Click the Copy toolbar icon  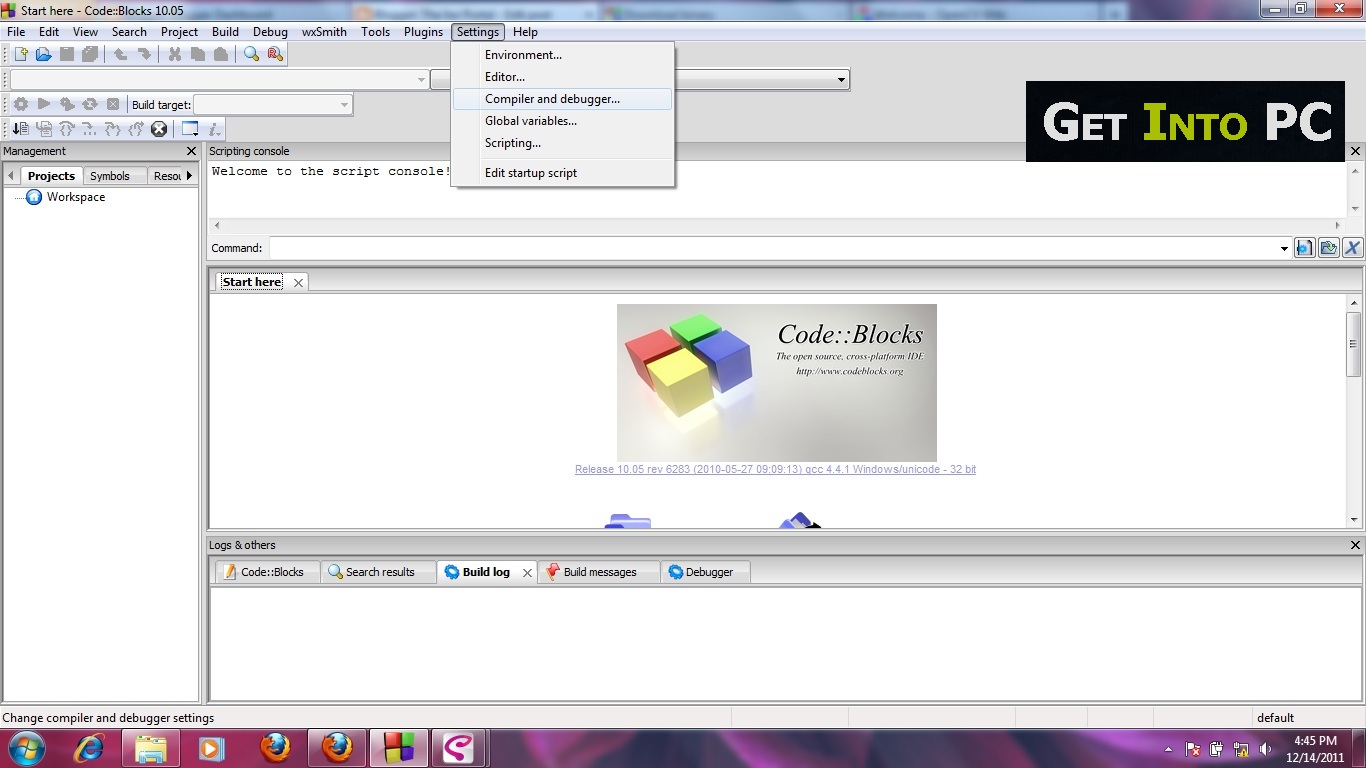tap(197, 55)
